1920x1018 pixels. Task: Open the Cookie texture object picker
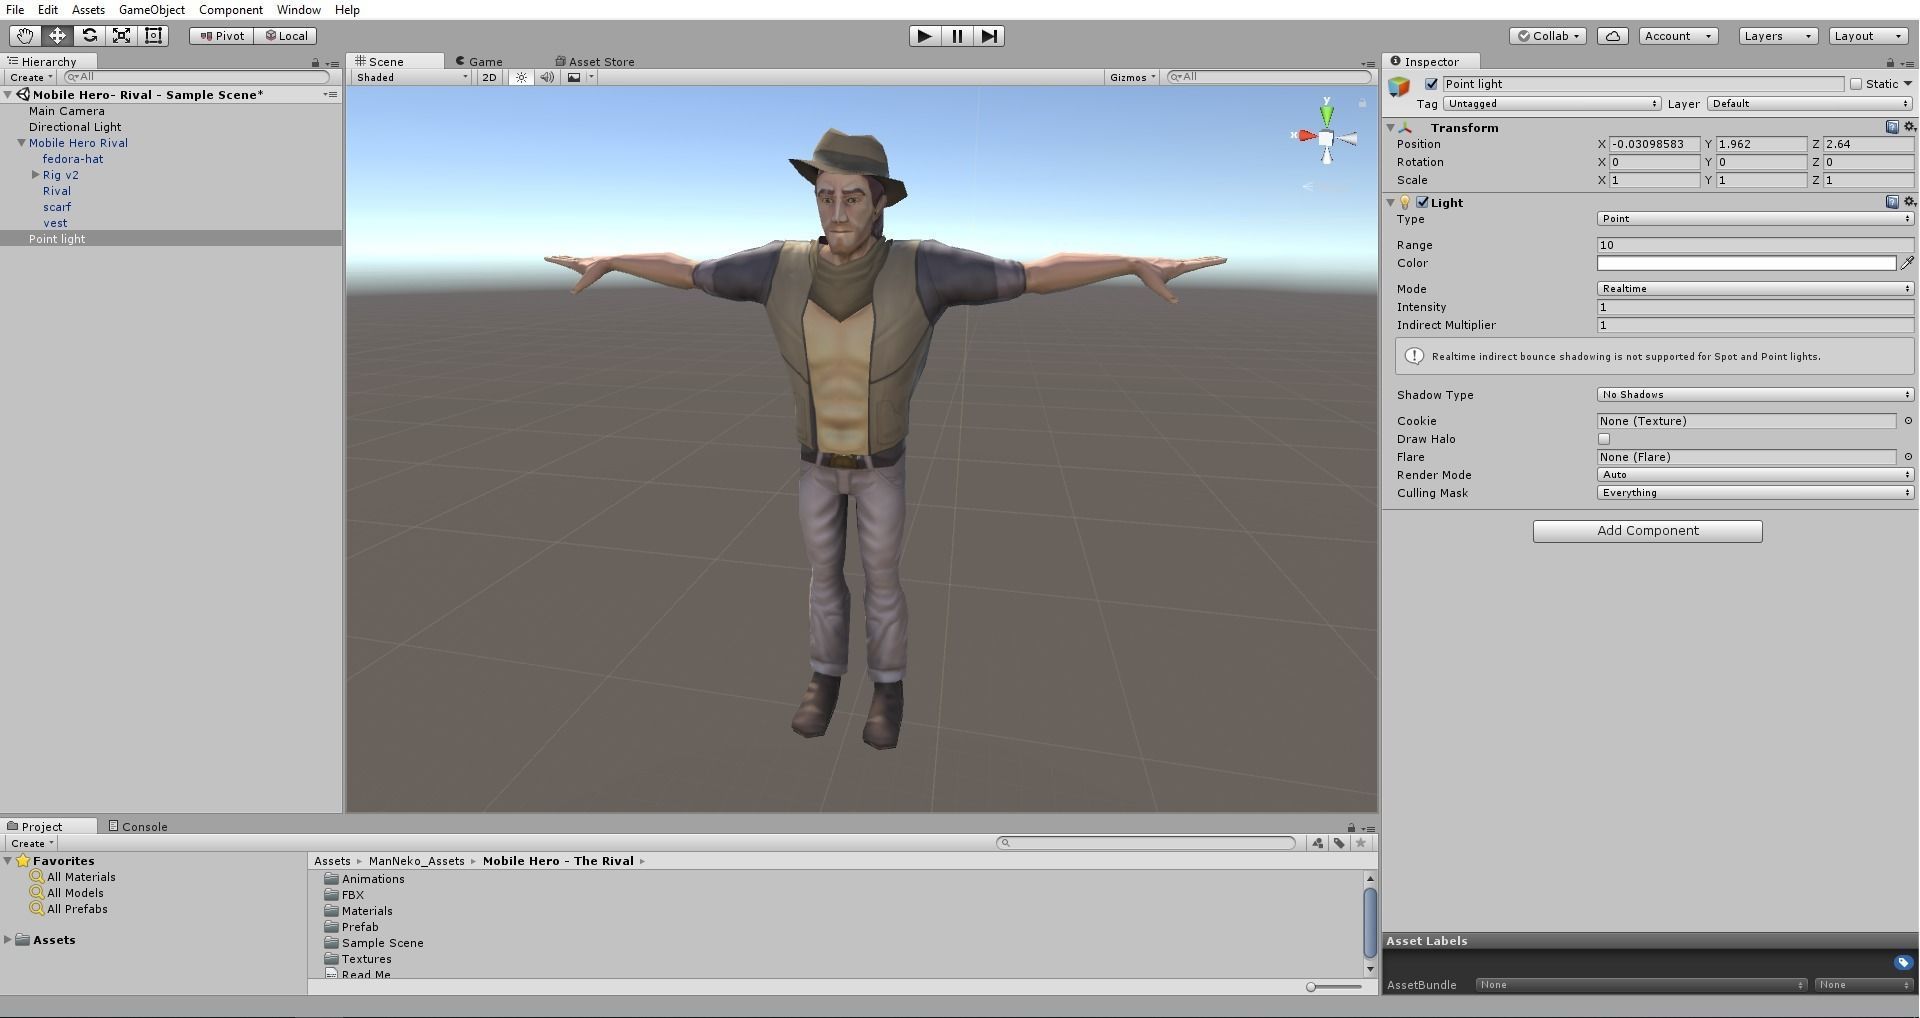coord(1908,421)
